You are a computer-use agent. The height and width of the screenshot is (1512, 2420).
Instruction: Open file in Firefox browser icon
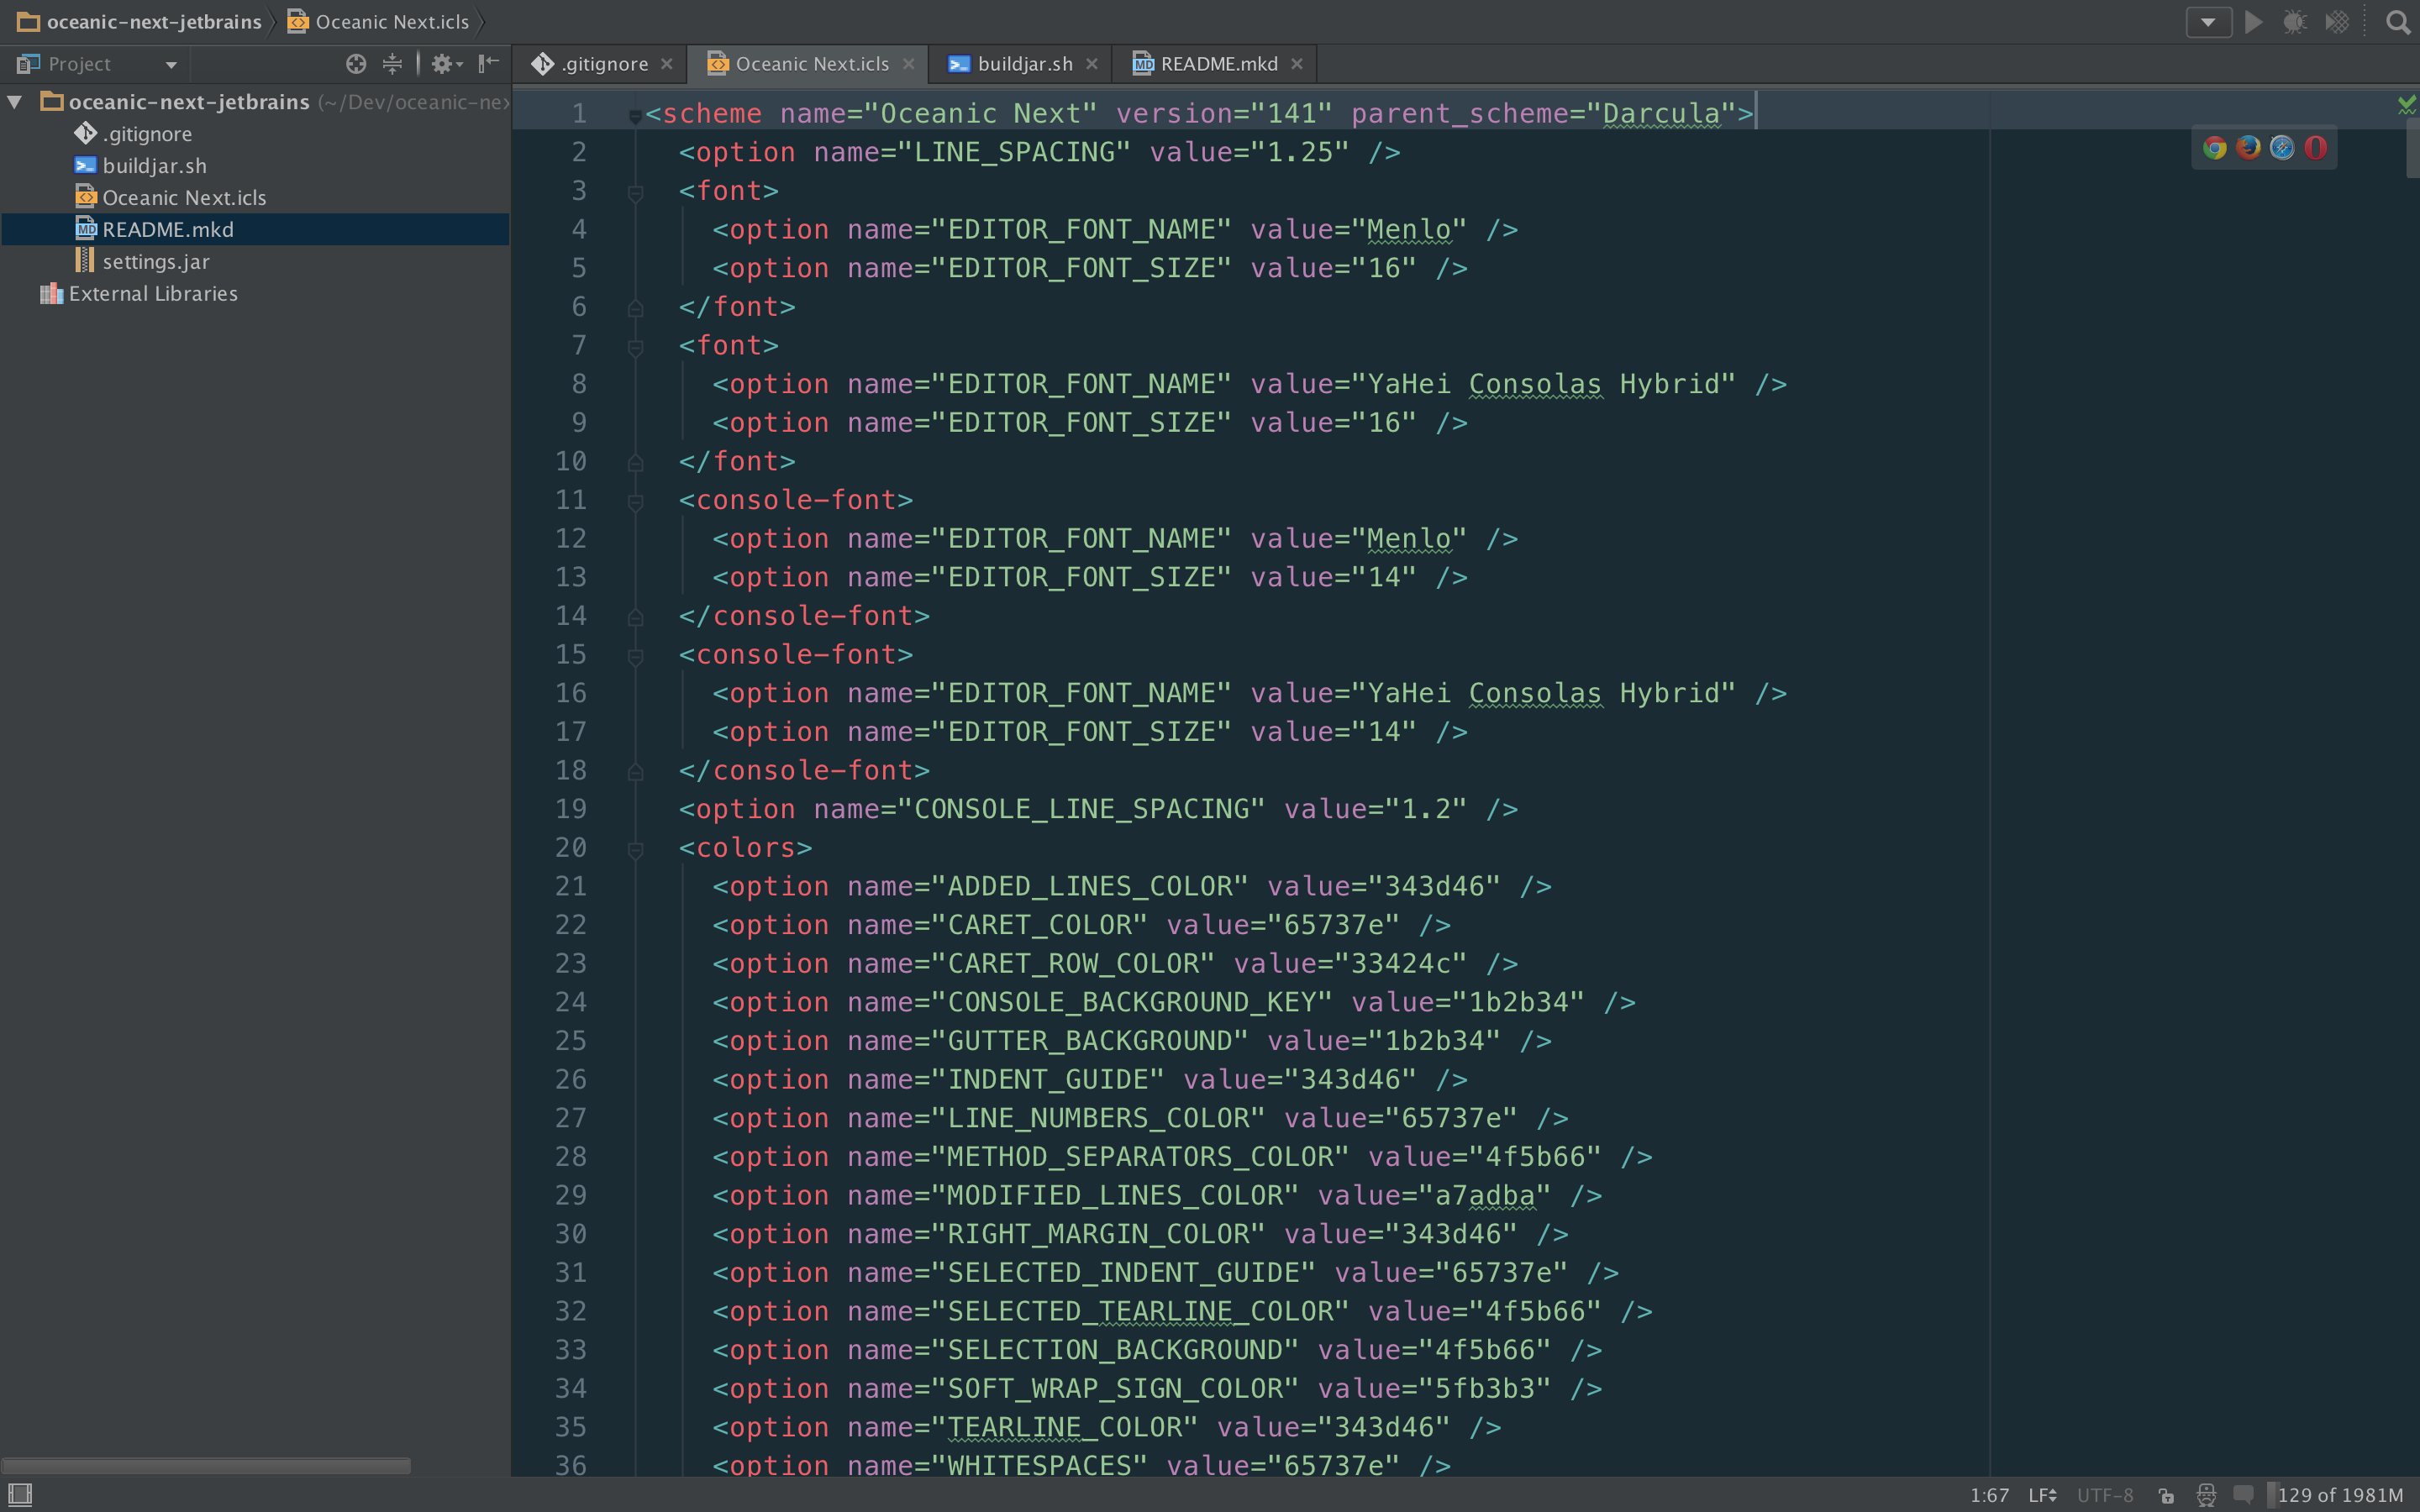point(2248,148)
